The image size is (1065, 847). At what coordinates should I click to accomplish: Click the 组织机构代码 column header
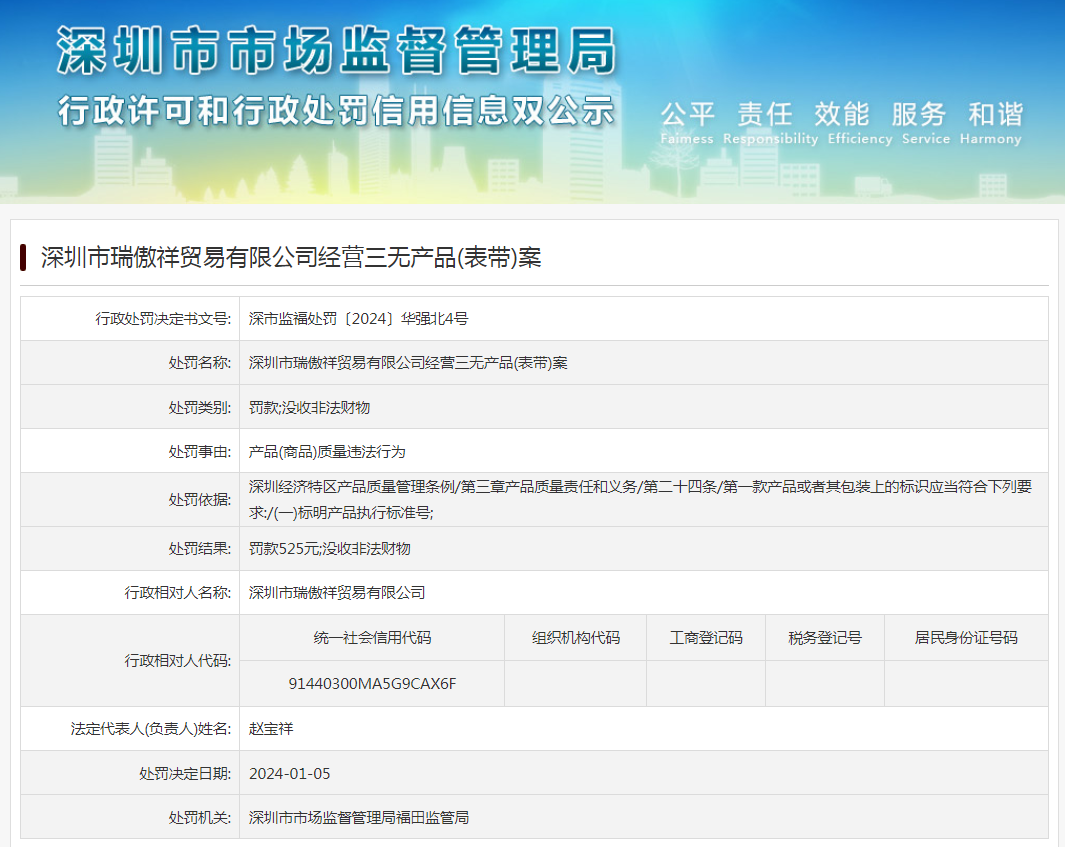[x=576, y=638]
